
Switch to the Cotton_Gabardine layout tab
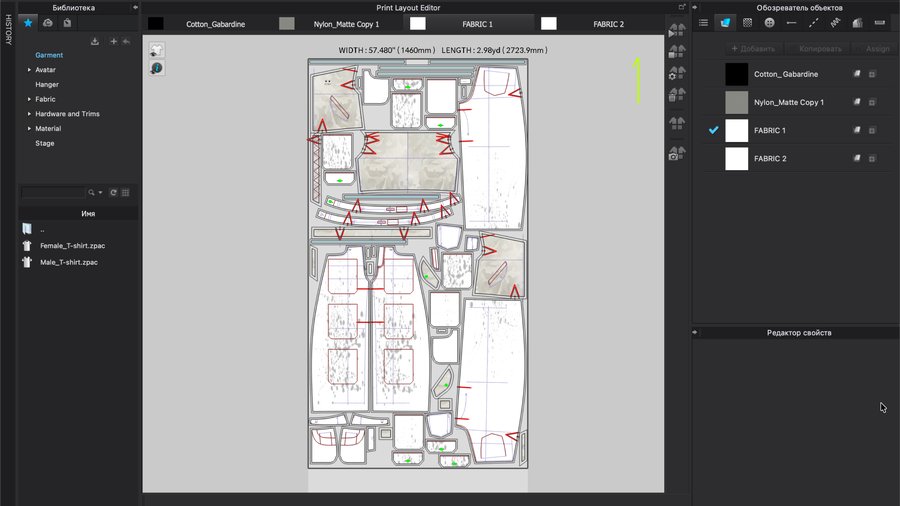208,23
